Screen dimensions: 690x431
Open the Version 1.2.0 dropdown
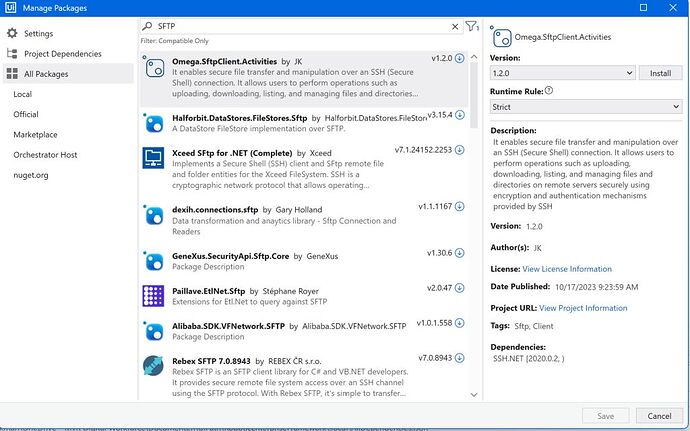(562, 73)
